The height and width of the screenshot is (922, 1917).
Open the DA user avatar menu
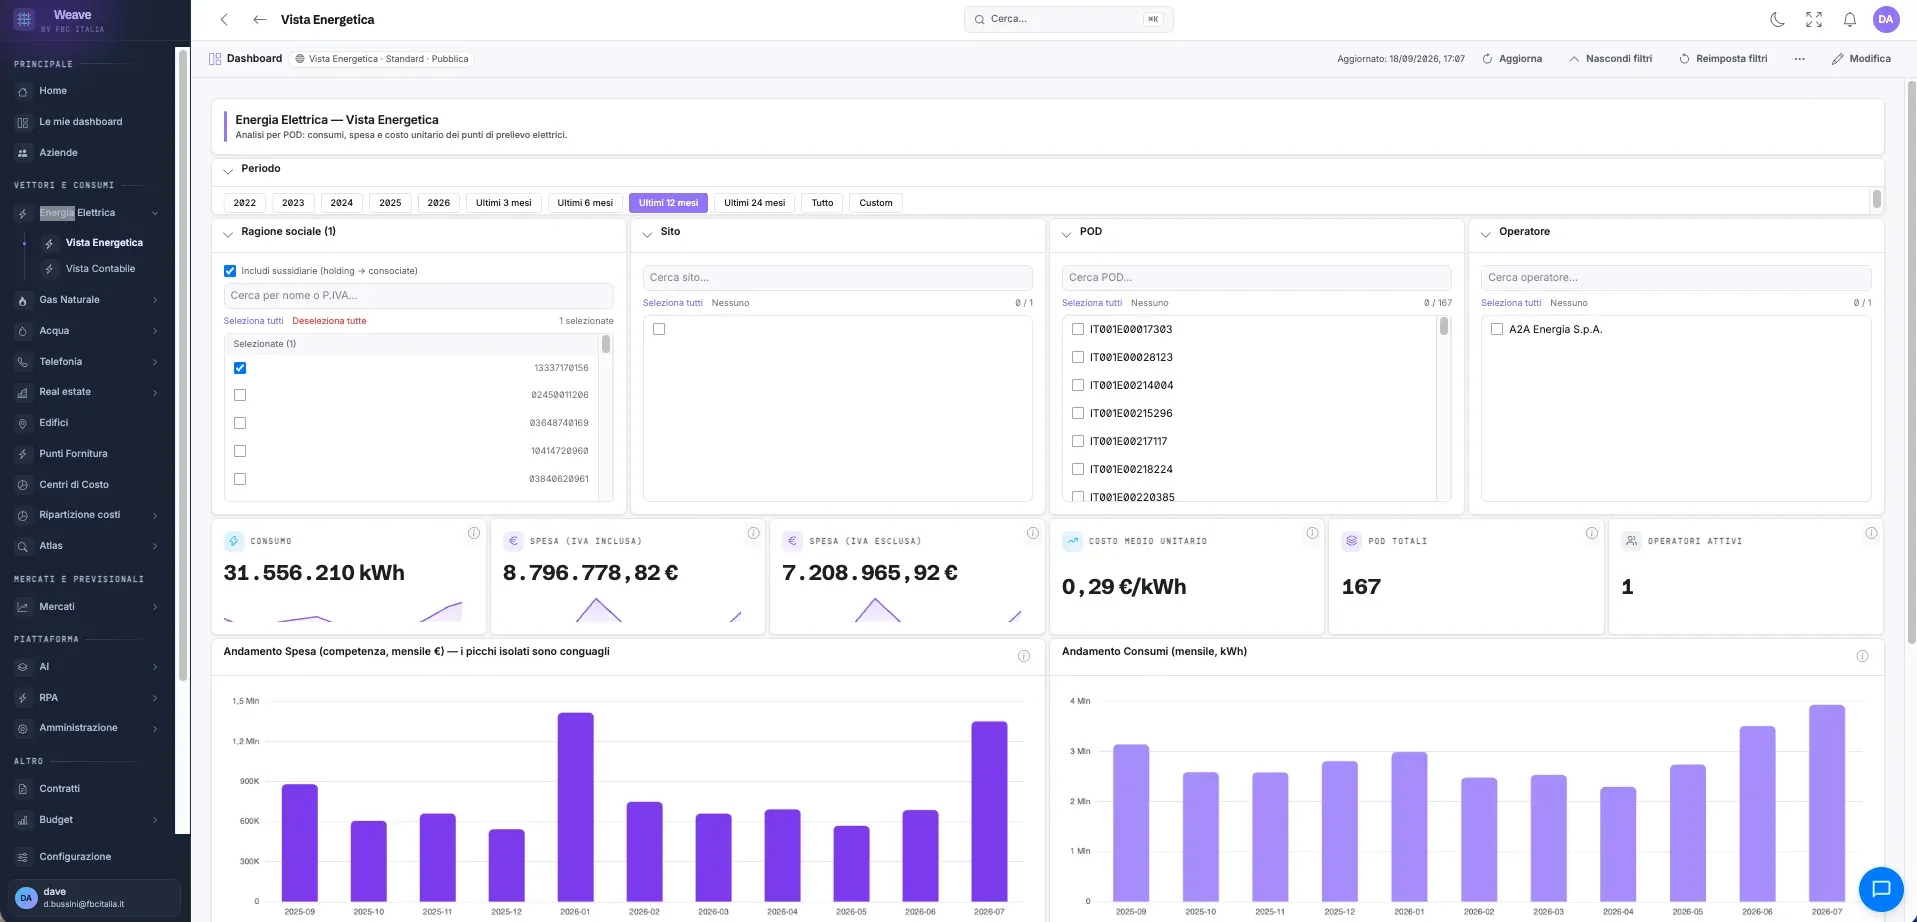coord(1886,19)
